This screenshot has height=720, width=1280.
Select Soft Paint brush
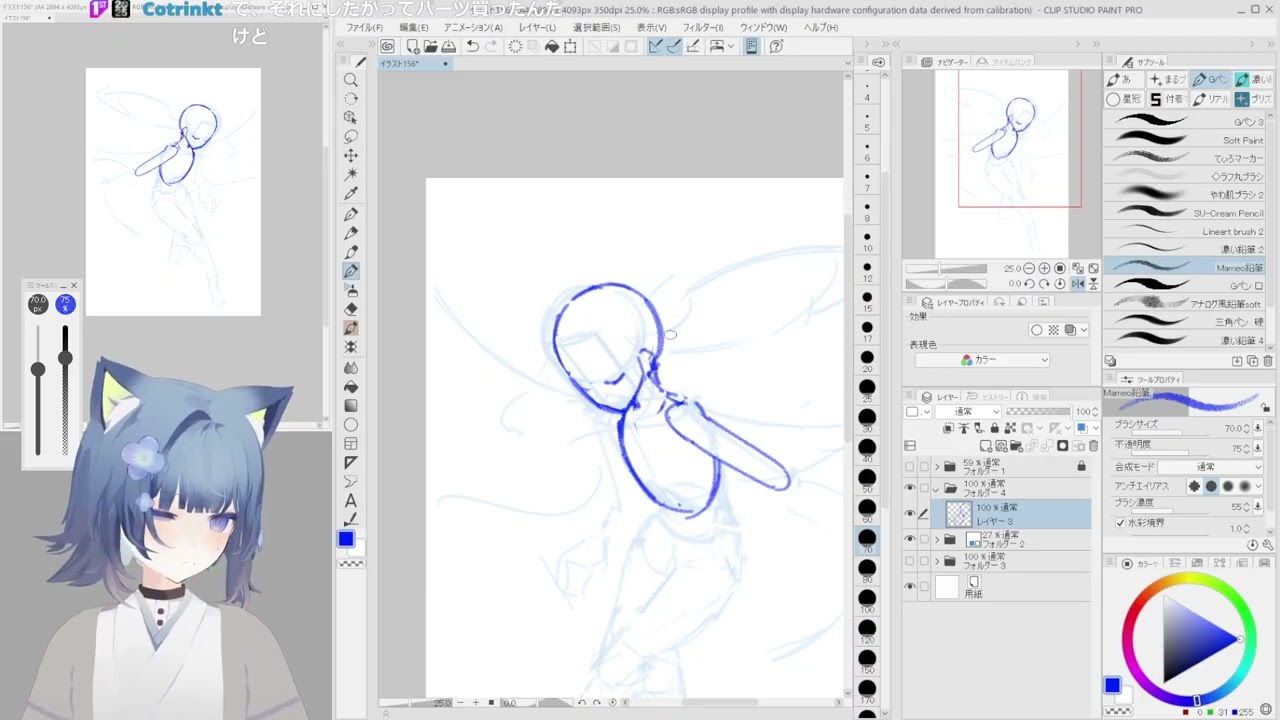1185,140
